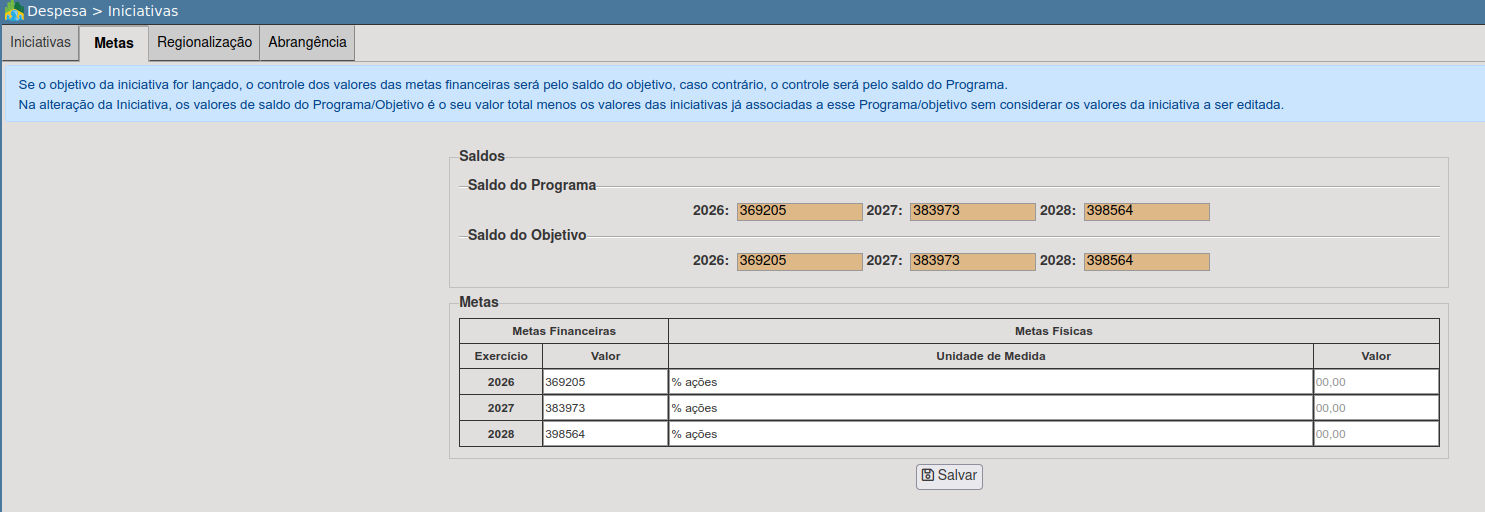
Task: Click the Saldo do Programa 2026 field
Action: point(799,211)
